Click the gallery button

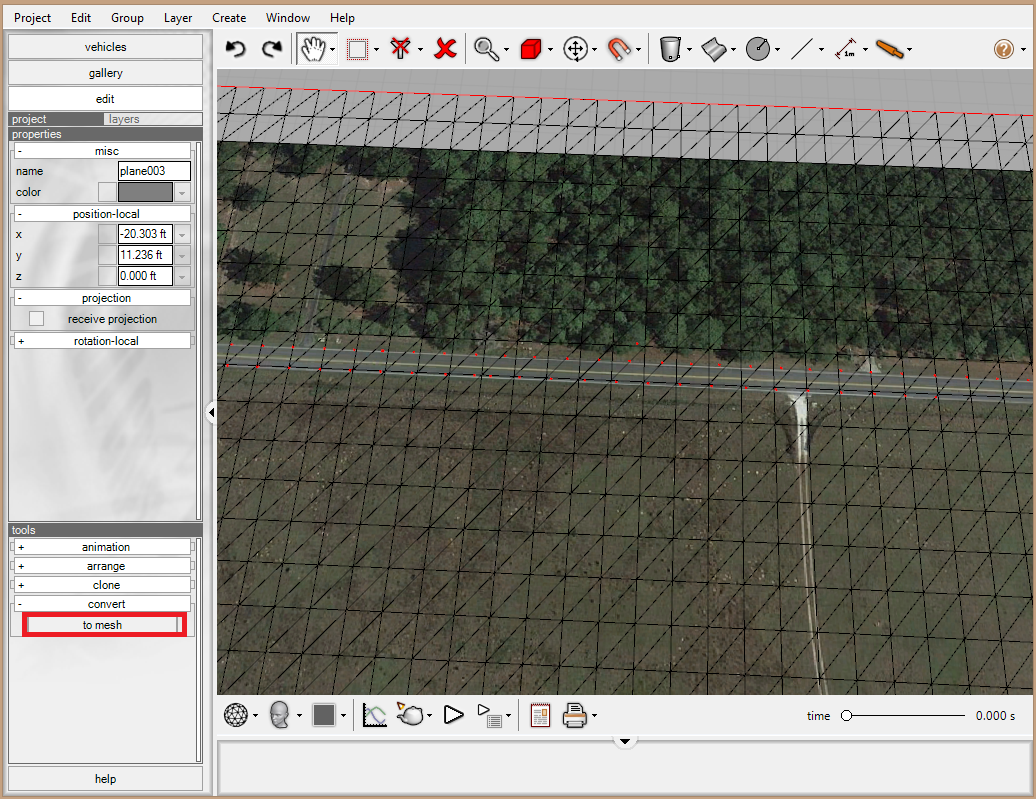pyautogui.click(x=106, y=73)
